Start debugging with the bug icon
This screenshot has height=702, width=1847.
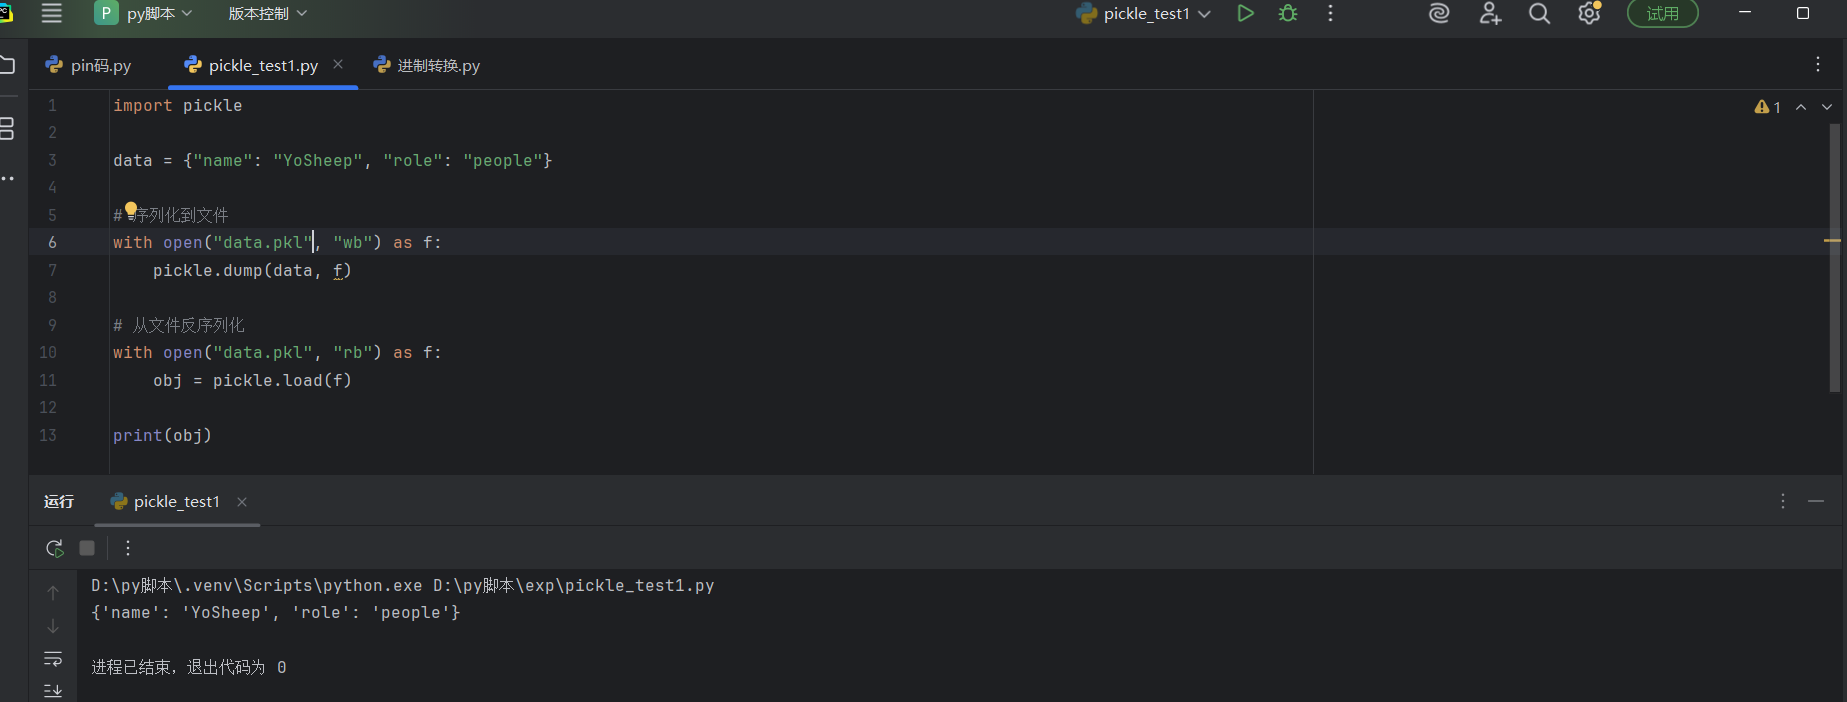1288,14
